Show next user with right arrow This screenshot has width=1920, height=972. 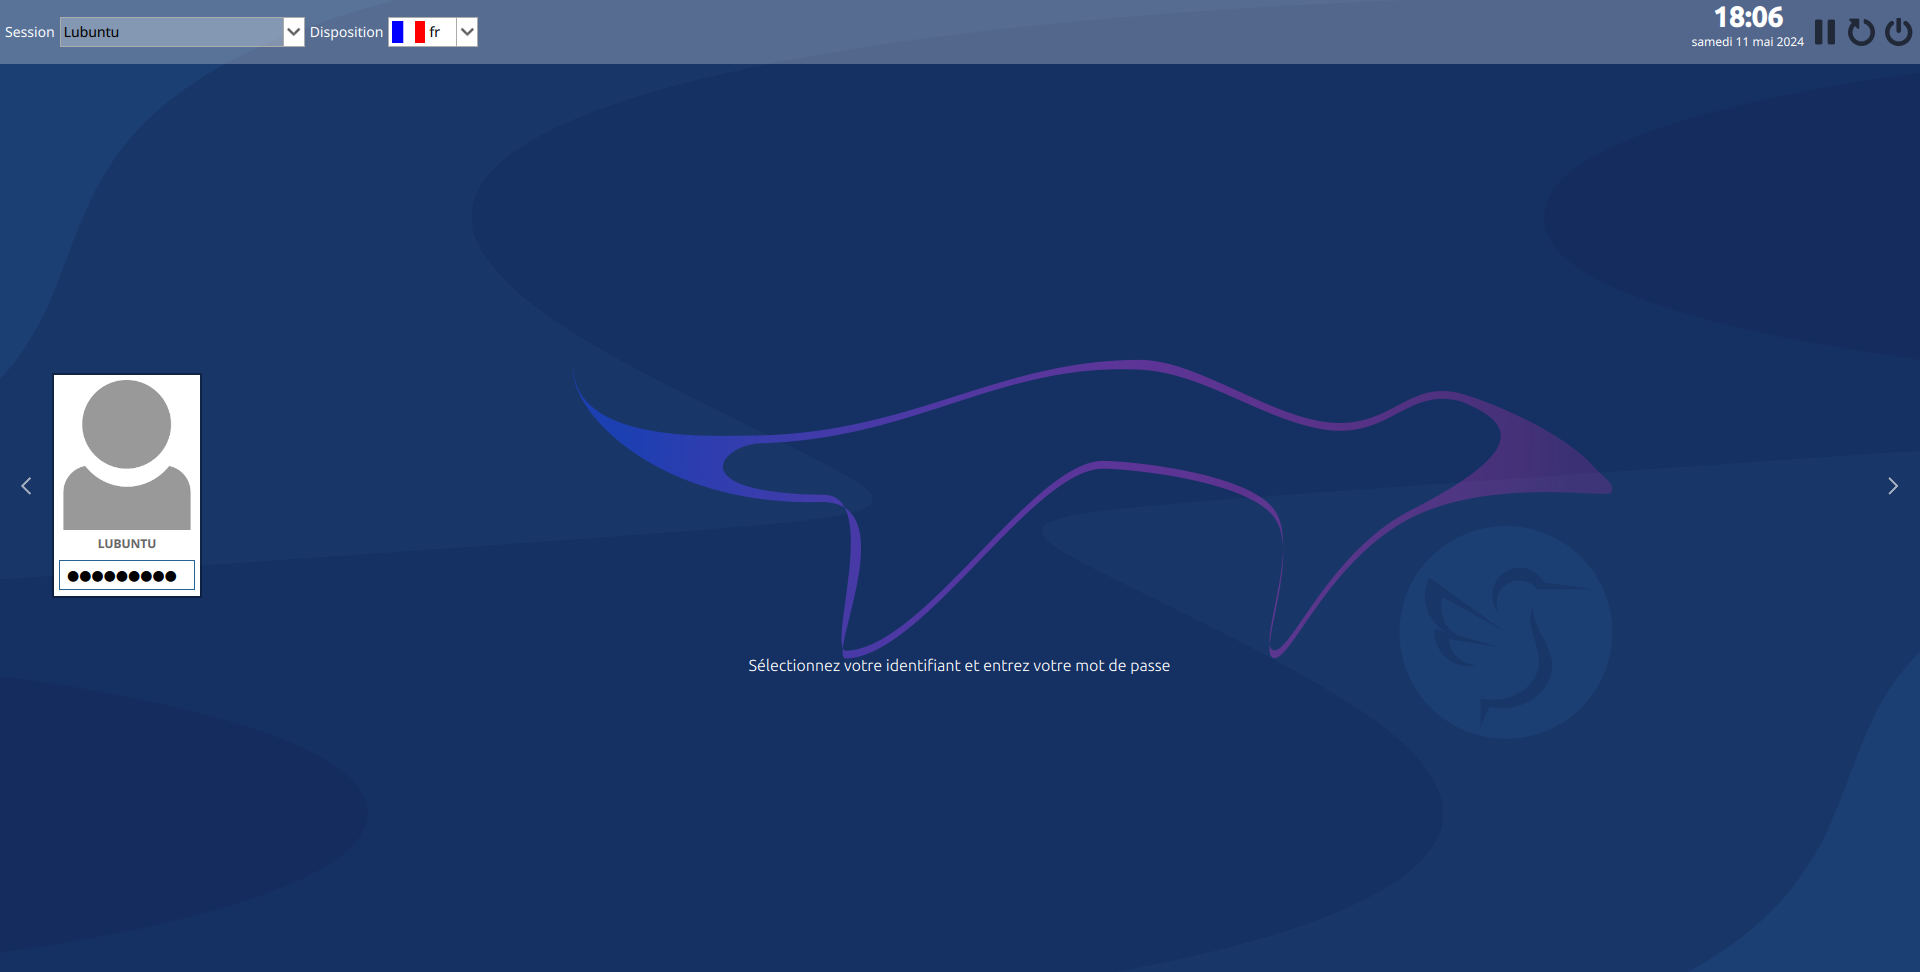coord(1892,486)
